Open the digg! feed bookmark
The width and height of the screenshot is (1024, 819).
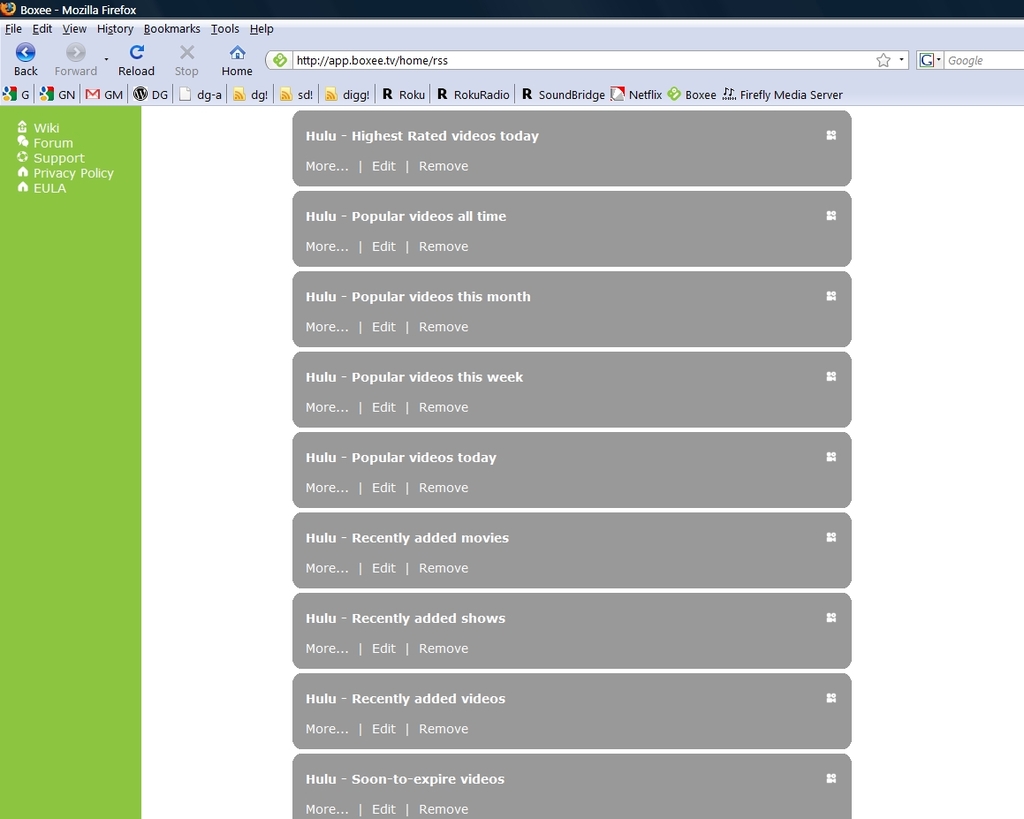(347, 95)
